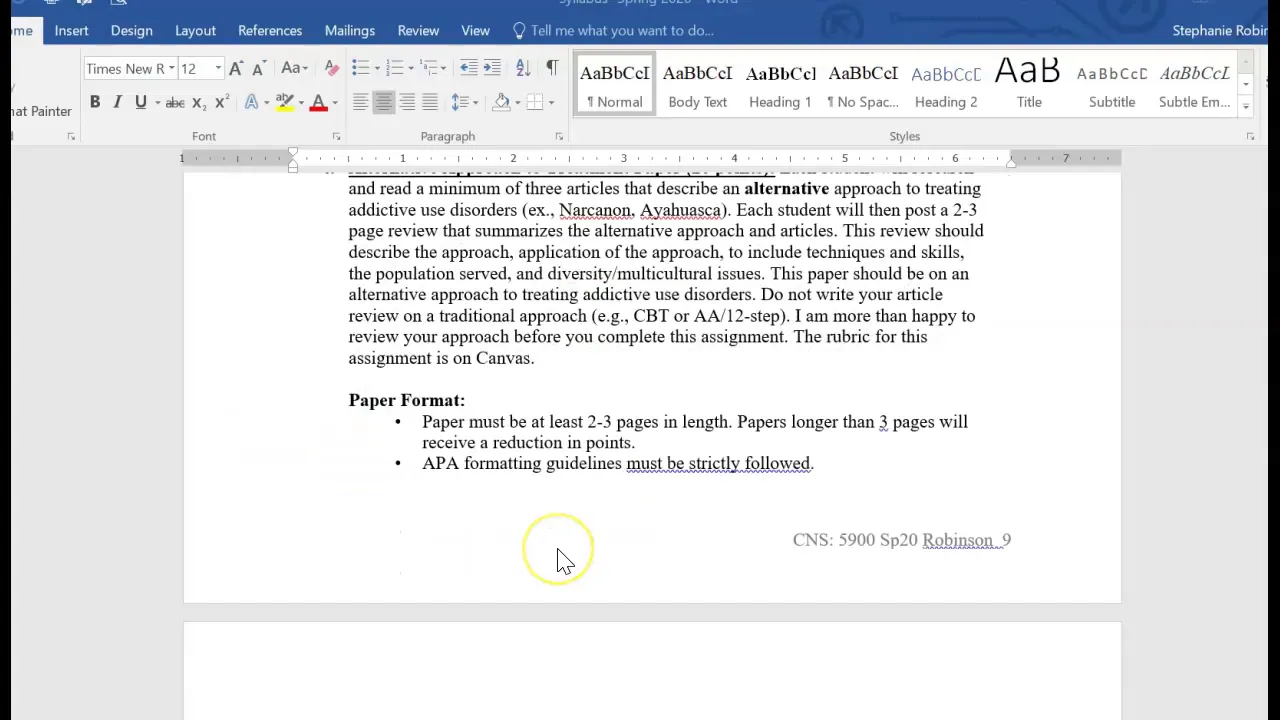Image resolution: width=1280 pixels, height=720 pixels.
Task: Click the Format Painter button
Action: coord(41,111)
